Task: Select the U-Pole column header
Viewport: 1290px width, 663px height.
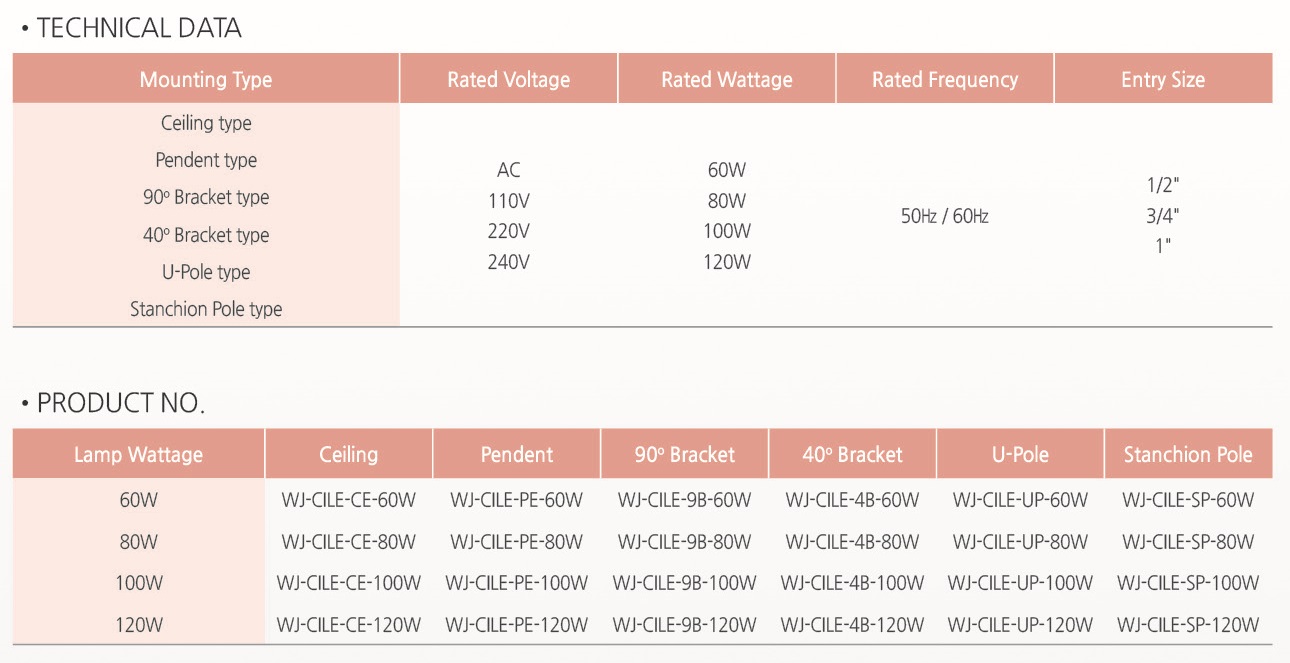Action: (1020, 455)
